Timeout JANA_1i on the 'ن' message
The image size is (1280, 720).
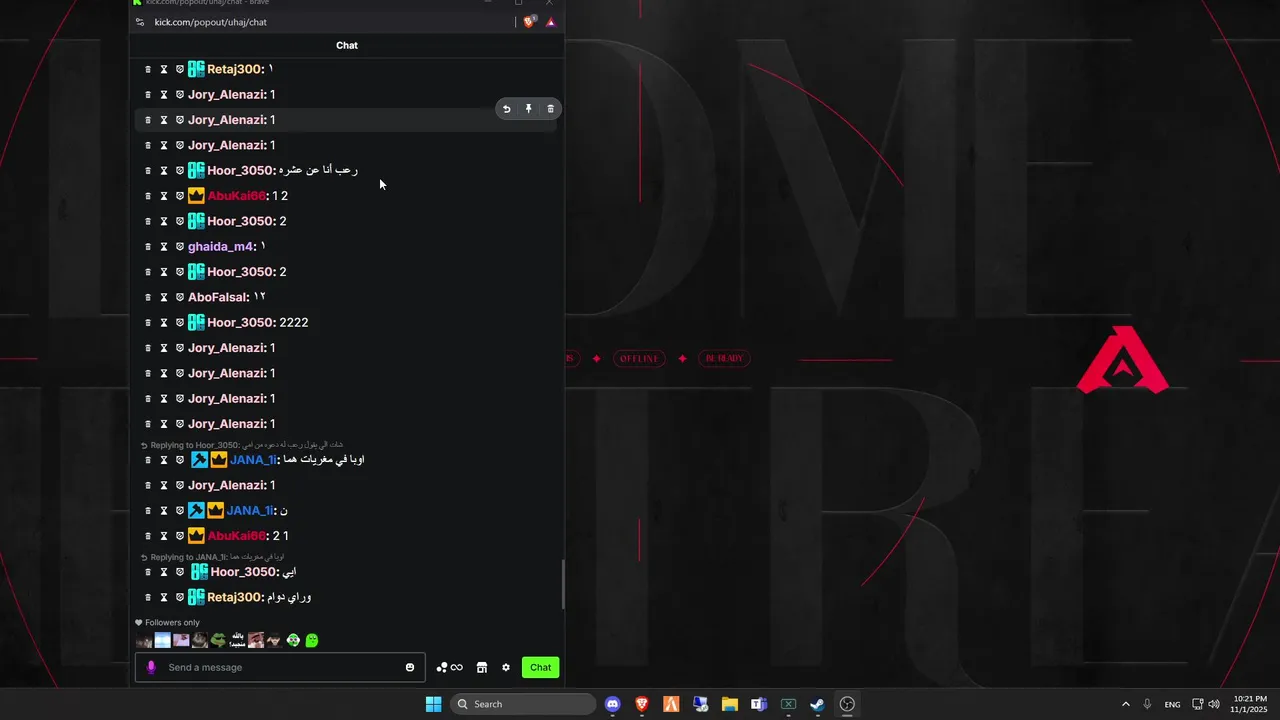tap(164, 511)
